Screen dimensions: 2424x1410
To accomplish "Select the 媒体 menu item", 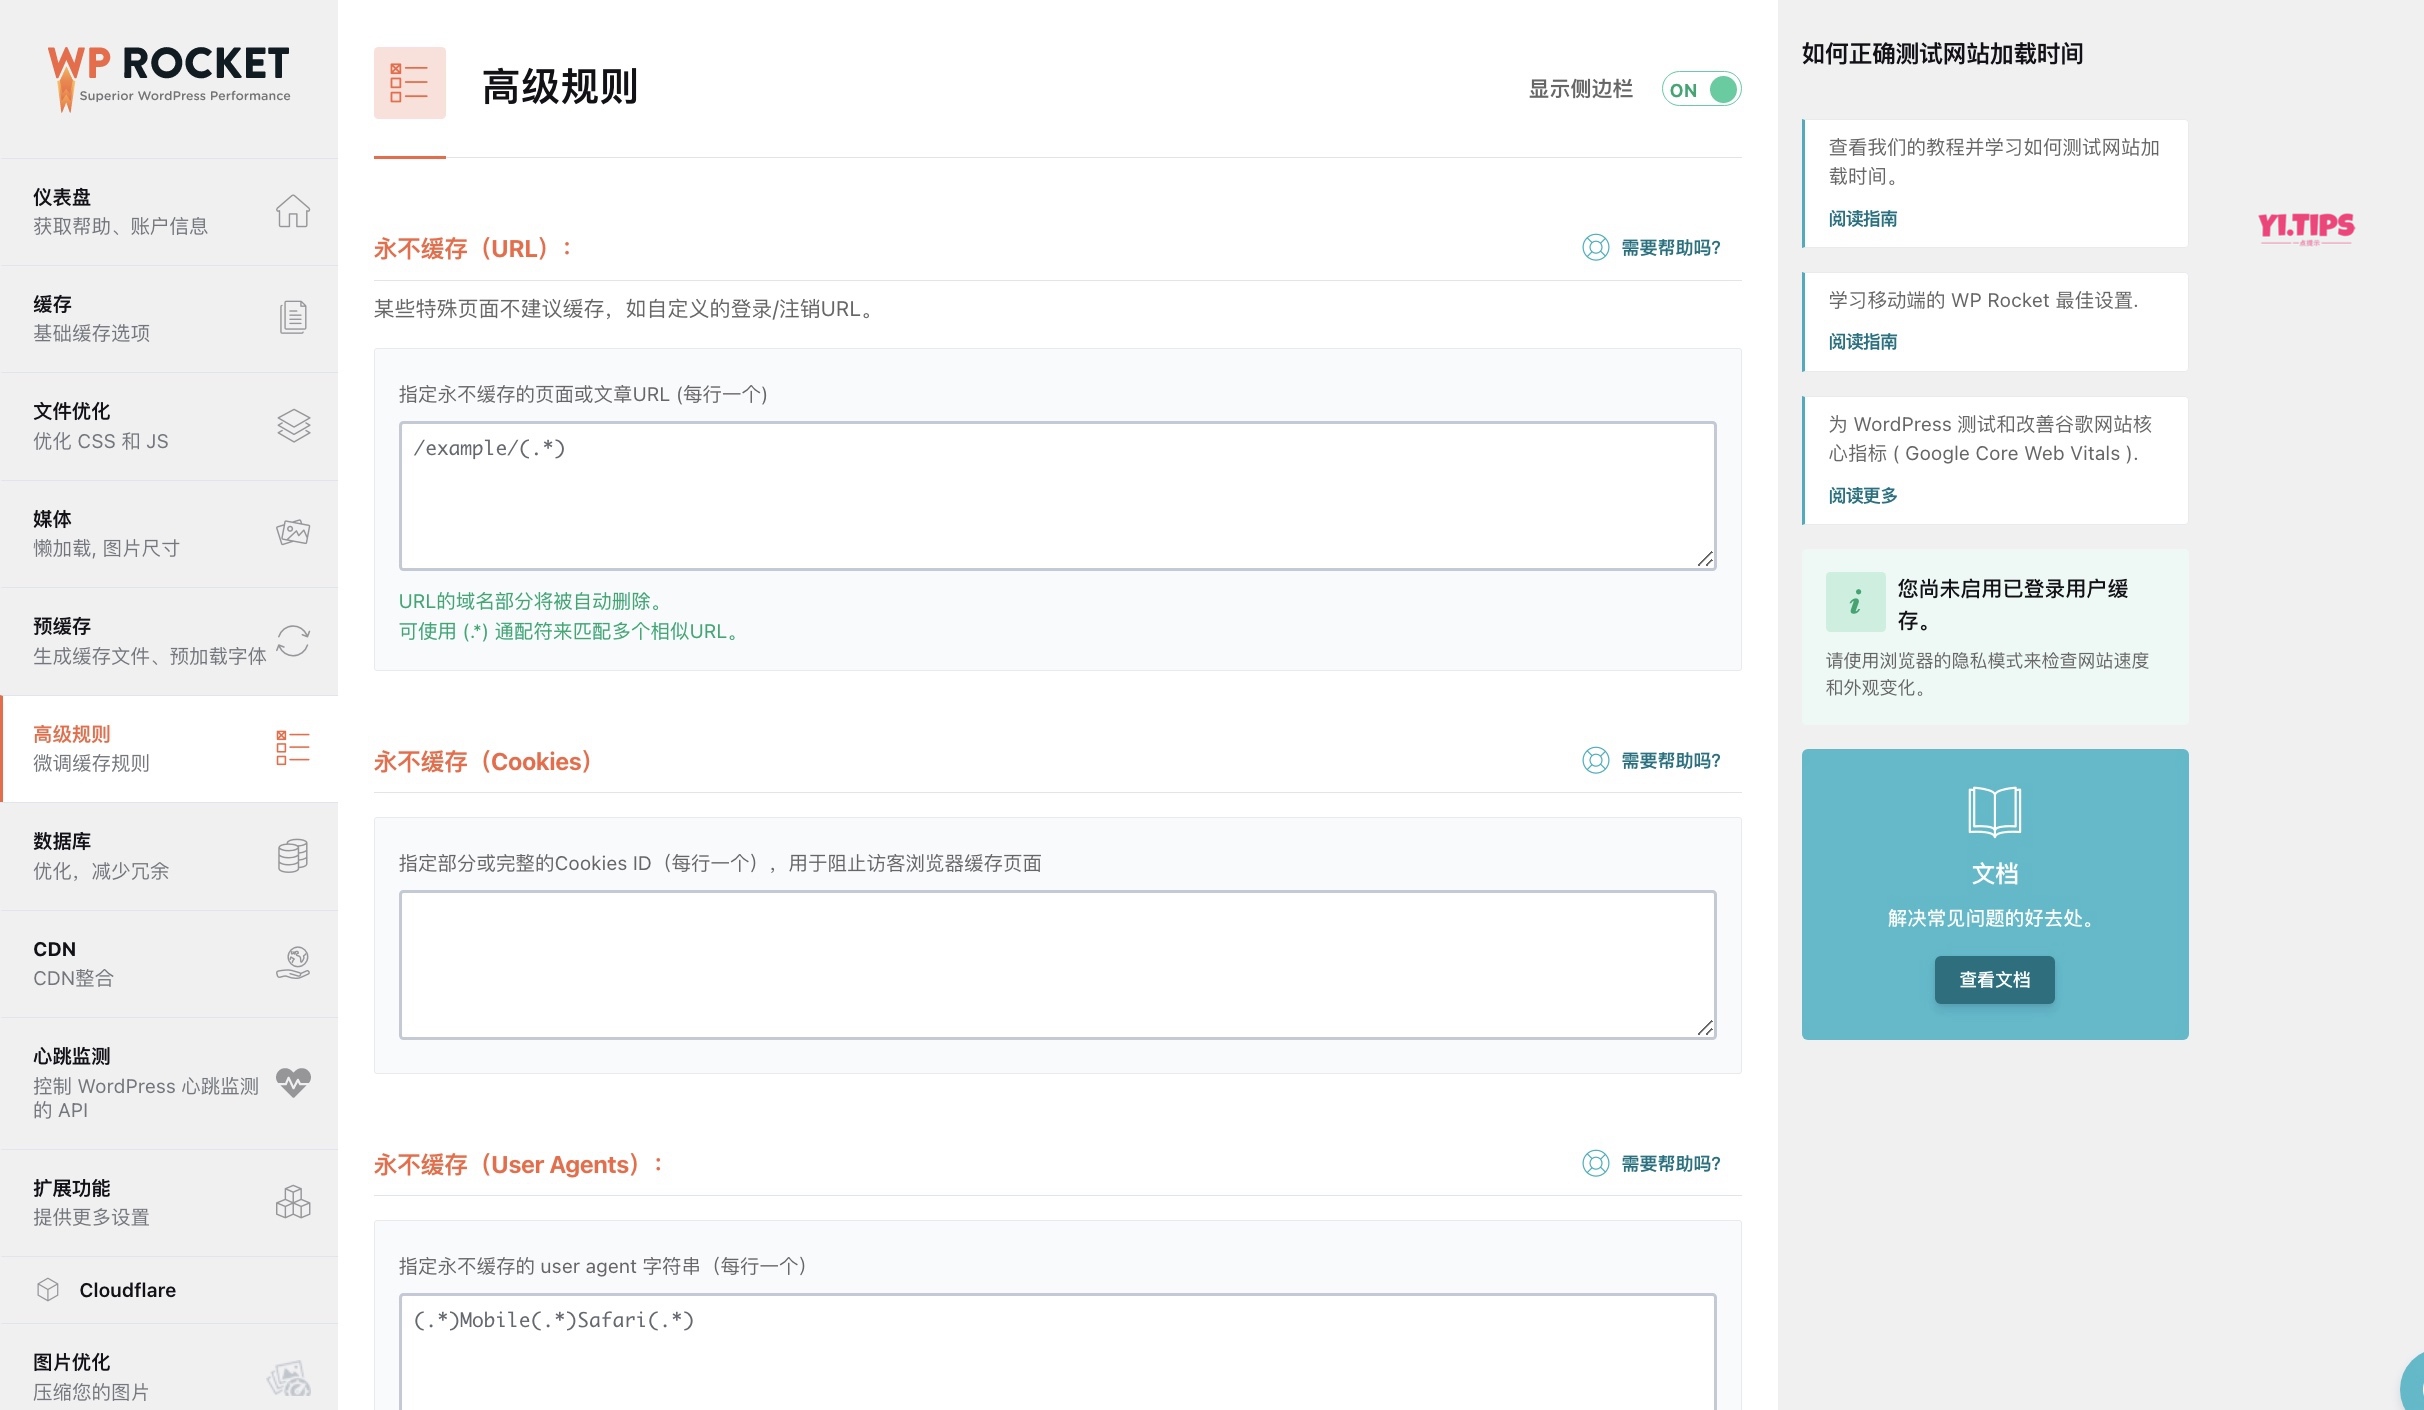I will coord(169,534).
